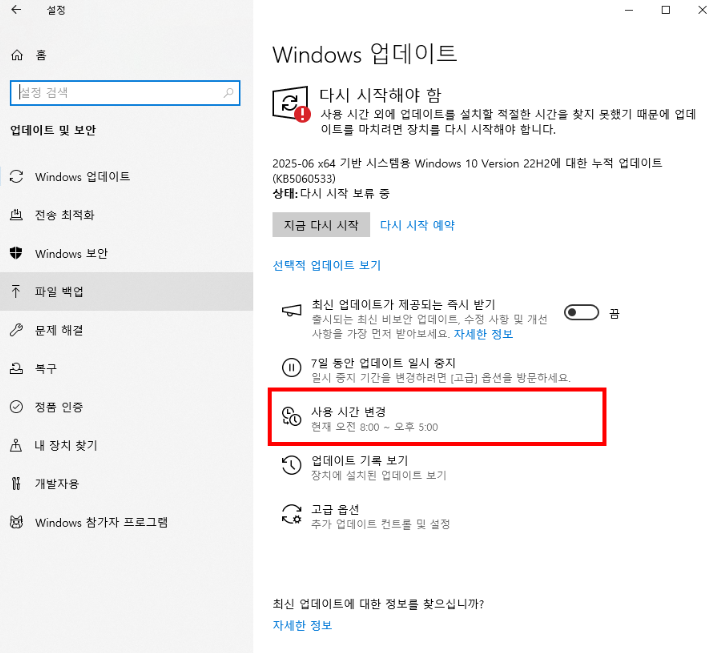Screen dimensions: 717x653
Task: Click the megaphone icon for latest updates
Action: (x=292, y=310)
